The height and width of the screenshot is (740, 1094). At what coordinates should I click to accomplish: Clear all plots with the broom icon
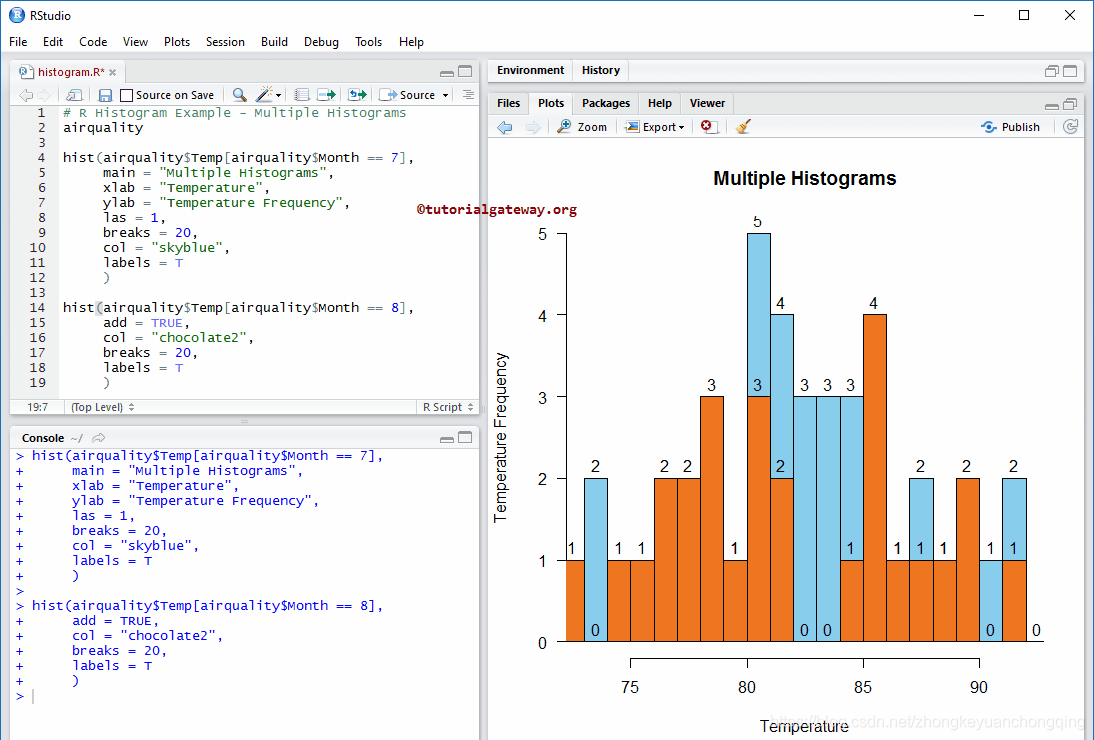point(743,127)
